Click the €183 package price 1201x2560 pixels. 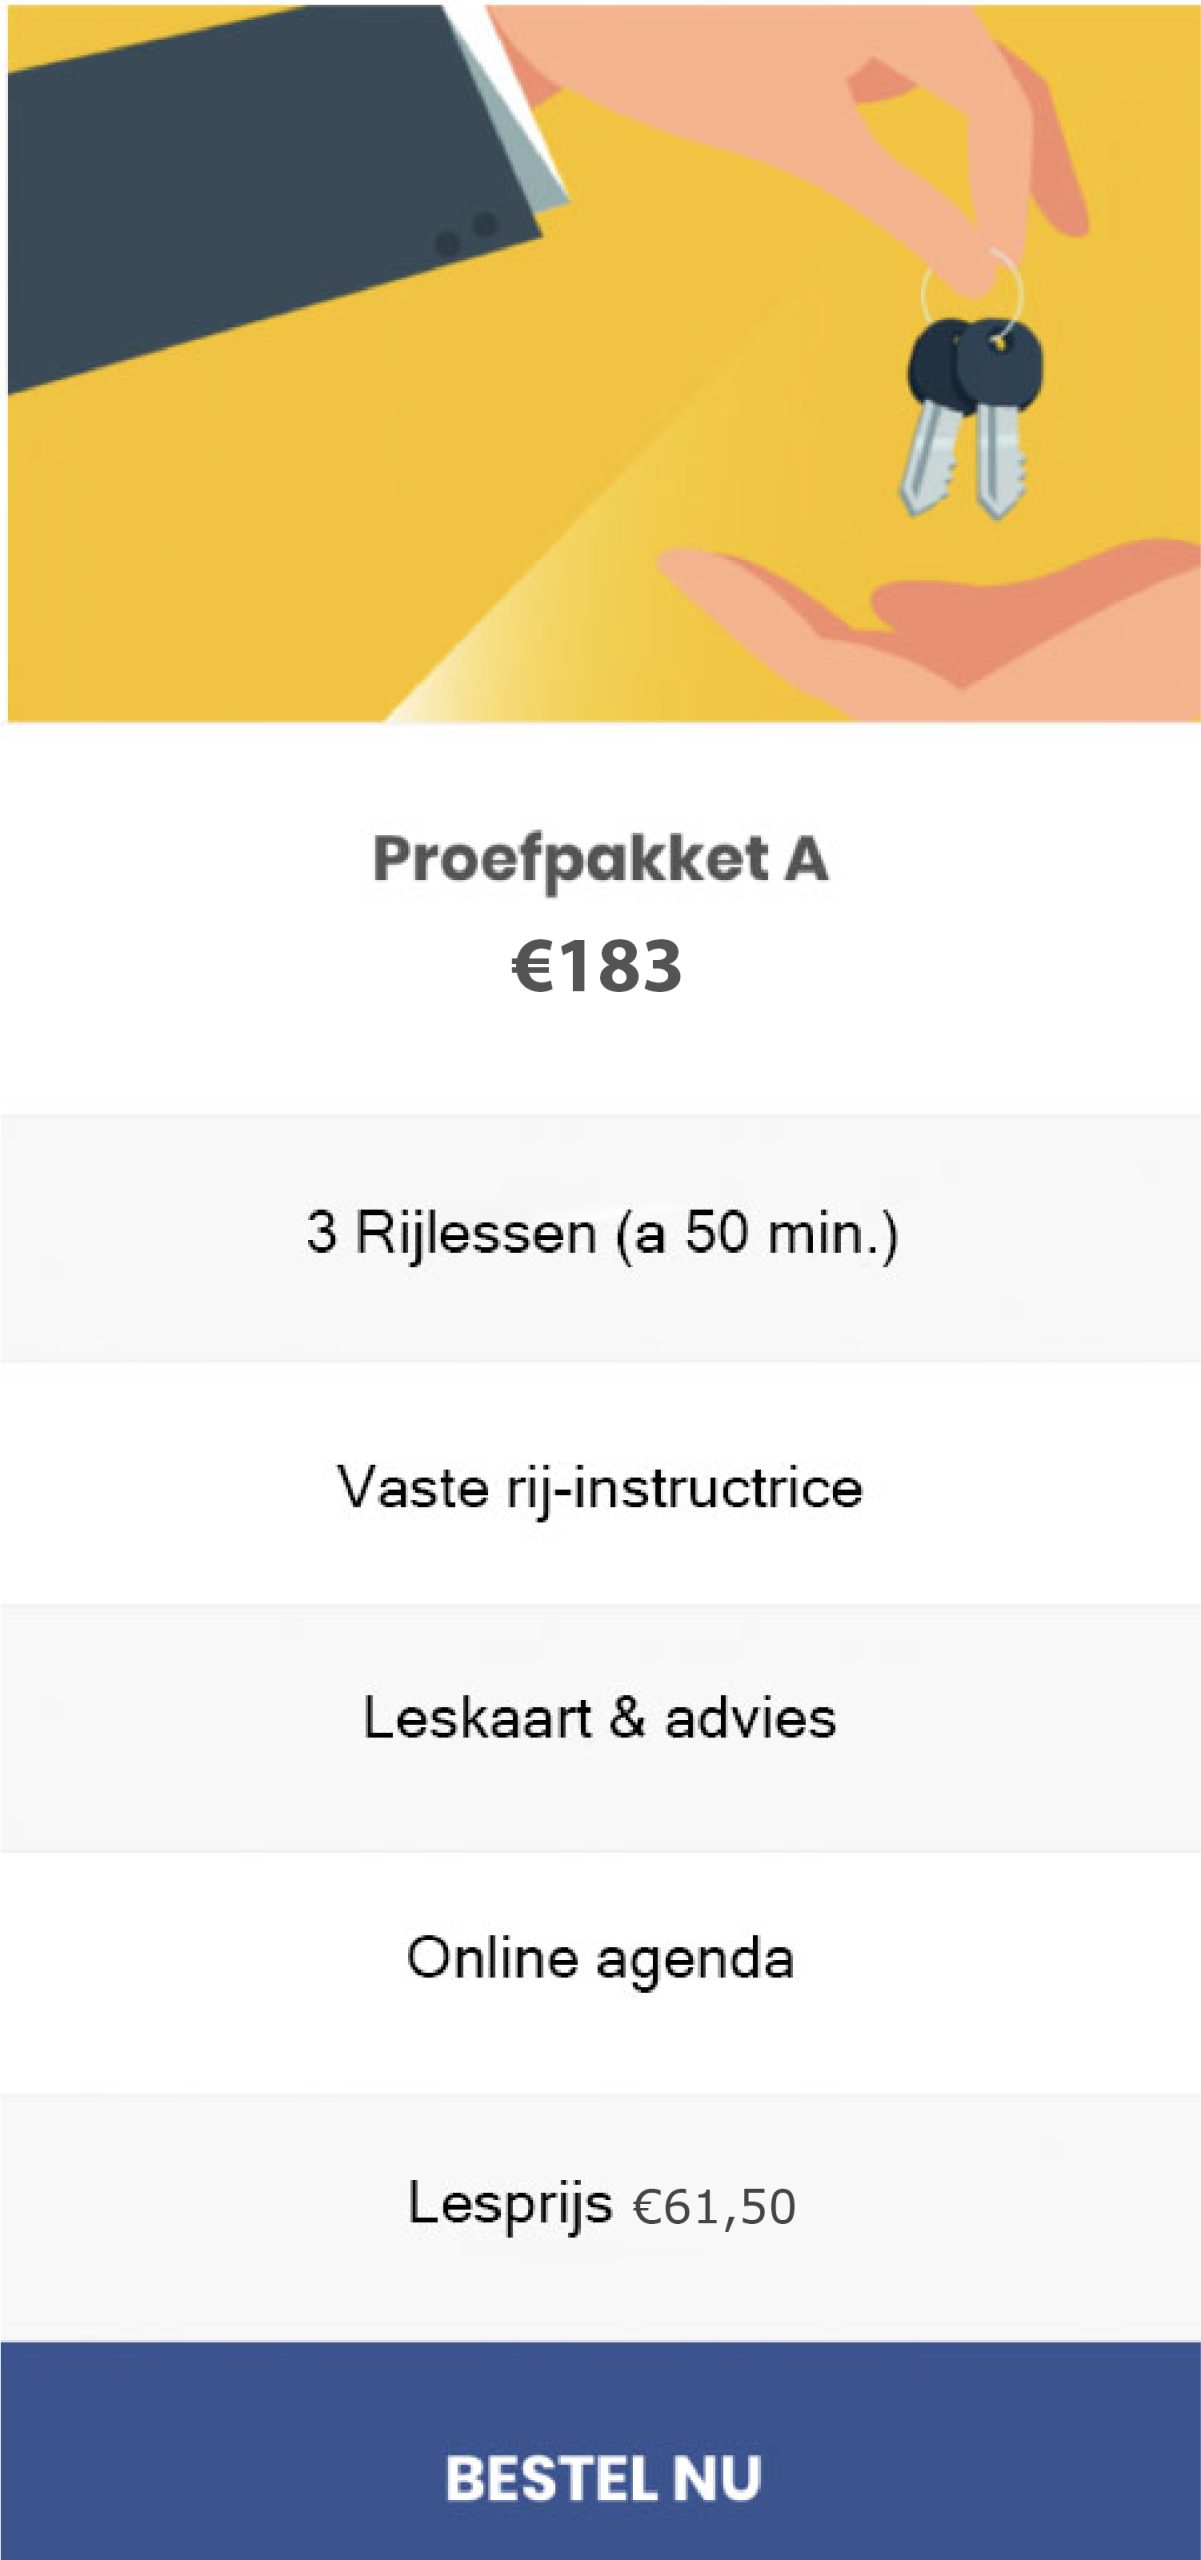(597, 966)
